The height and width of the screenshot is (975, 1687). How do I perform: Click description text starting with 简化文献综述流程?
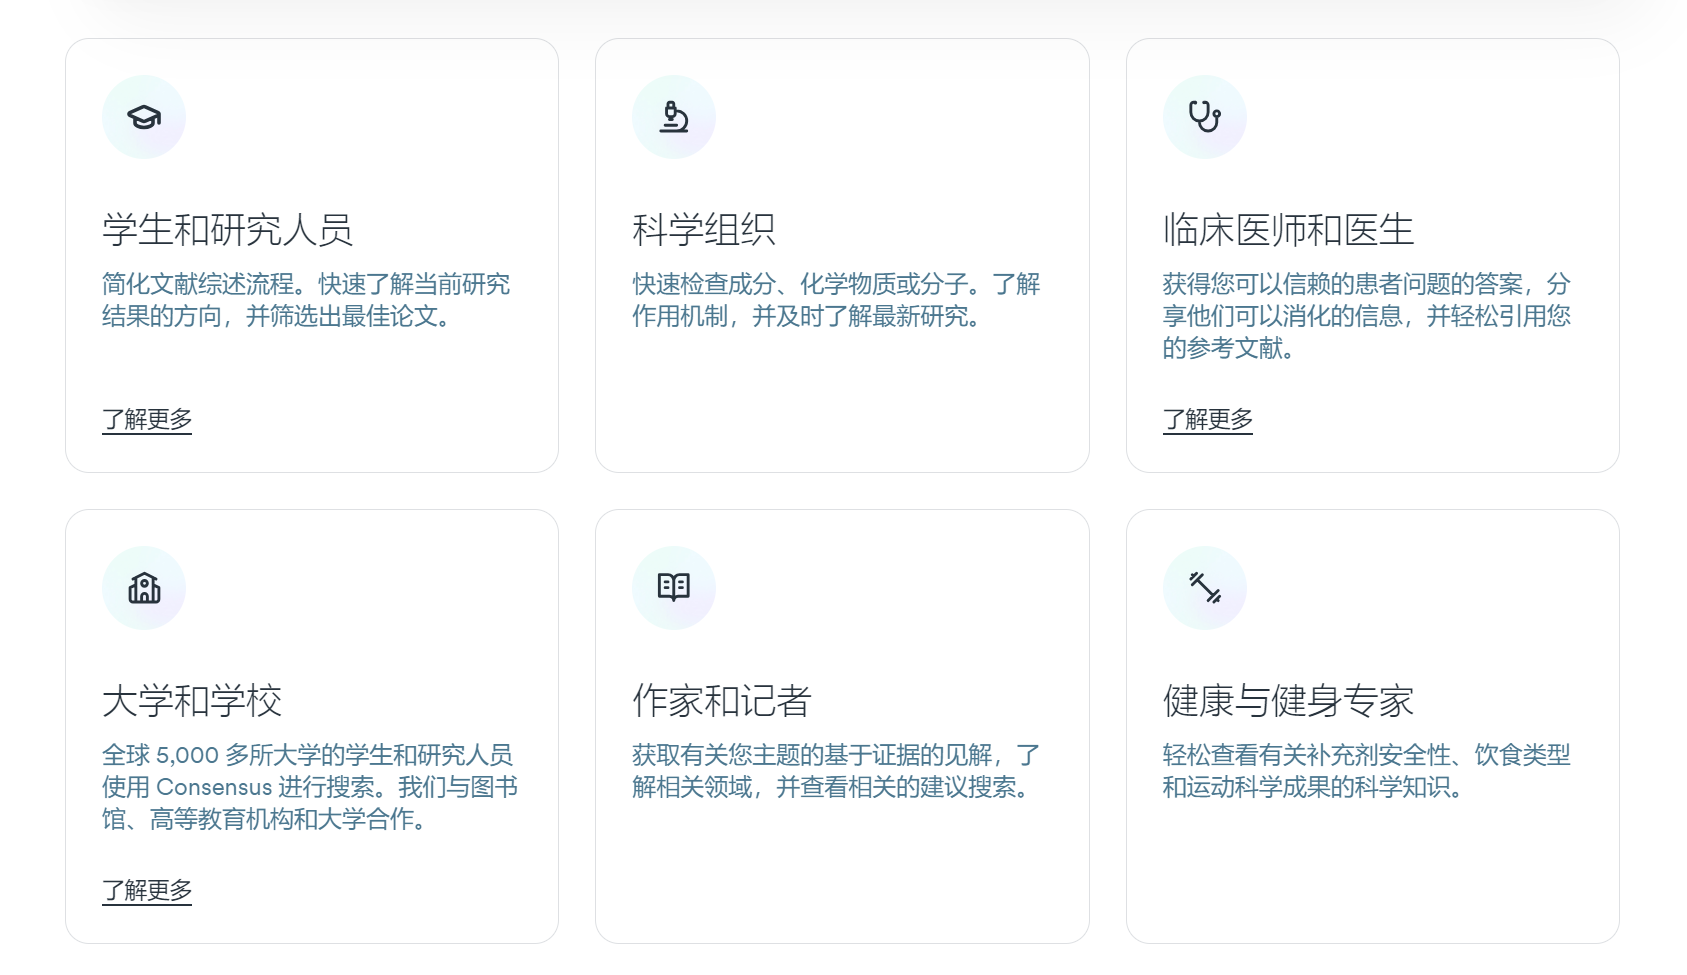click(305, 300)
